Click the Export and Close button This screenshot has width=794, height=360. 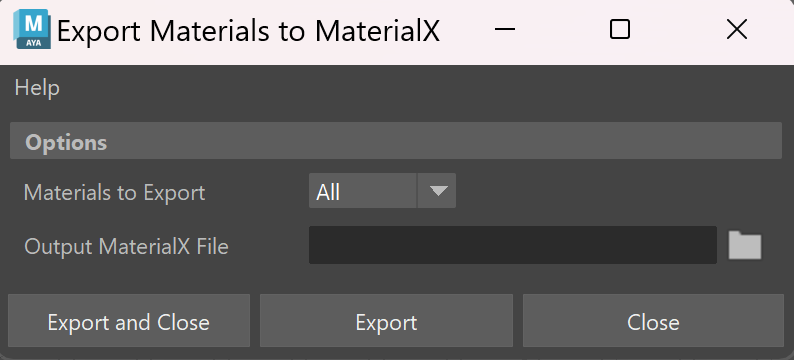(x=129, y=321)
